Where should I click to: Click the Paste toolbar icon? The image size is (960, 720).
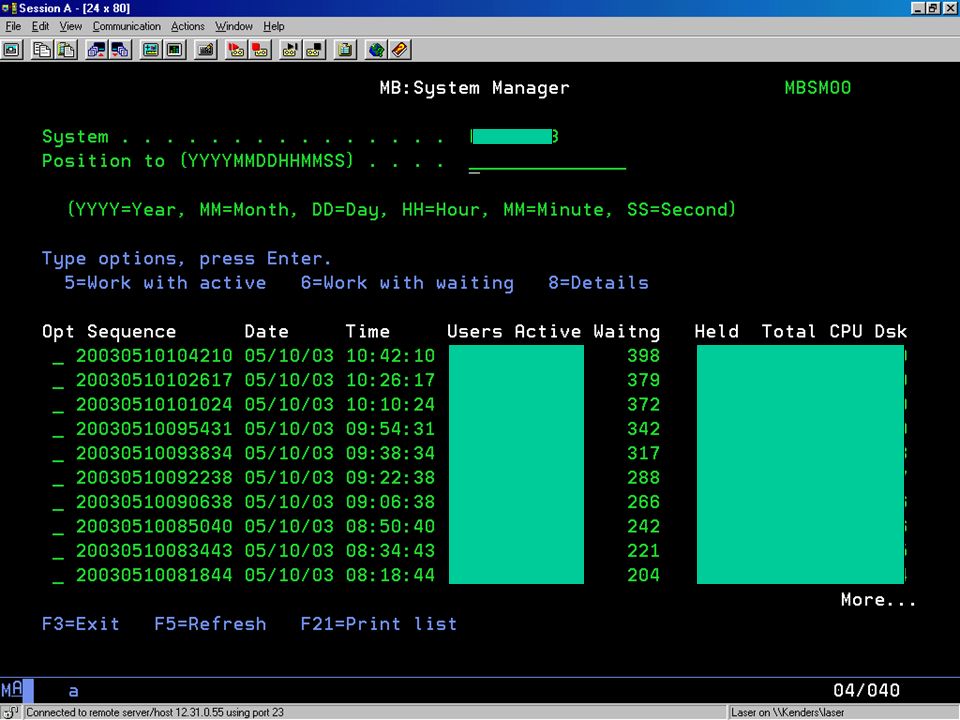coord(66,50)
